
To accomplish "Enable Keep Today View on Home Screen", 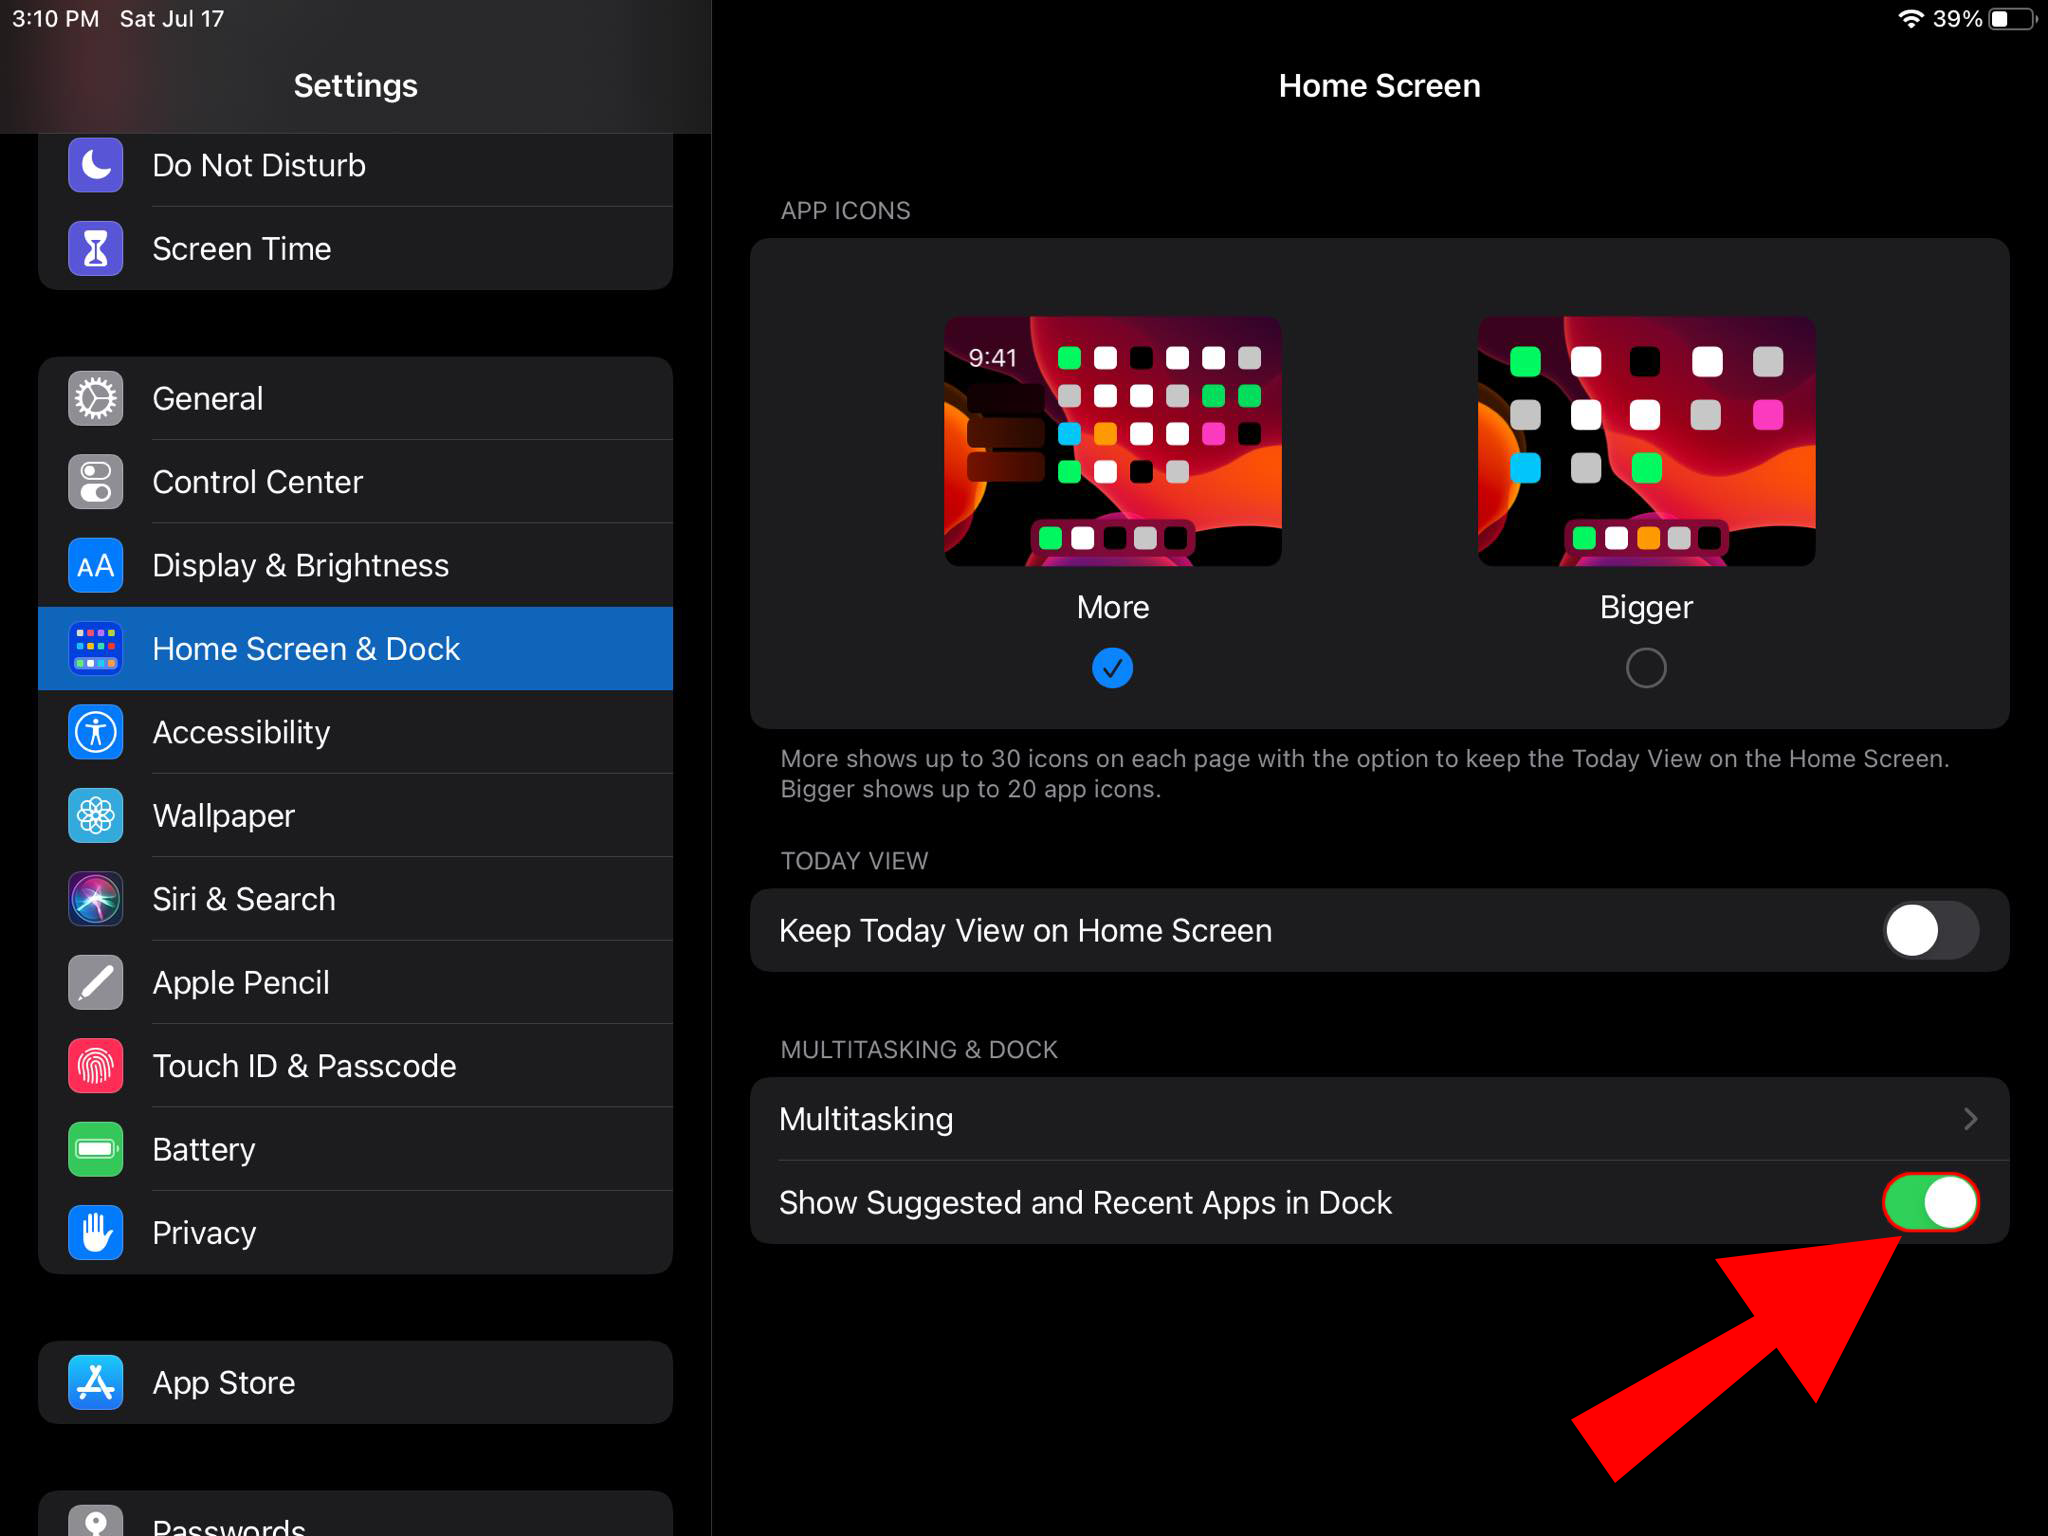I will (1930, 930).
